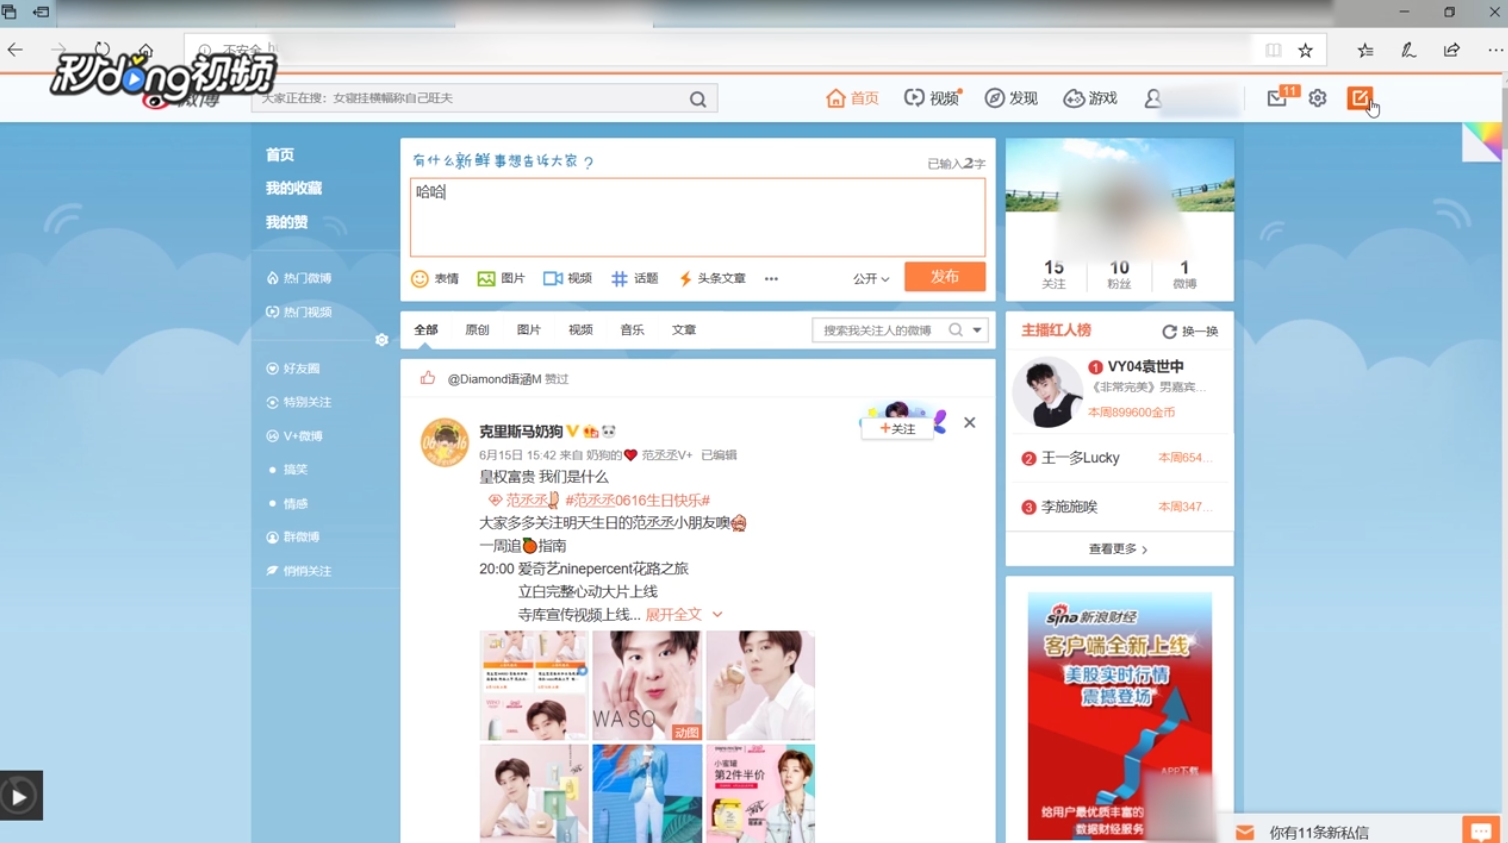Click the sidebar group settings gear
The height and width of the screenshot is (843, 1508).
click(x=381, y=340)
